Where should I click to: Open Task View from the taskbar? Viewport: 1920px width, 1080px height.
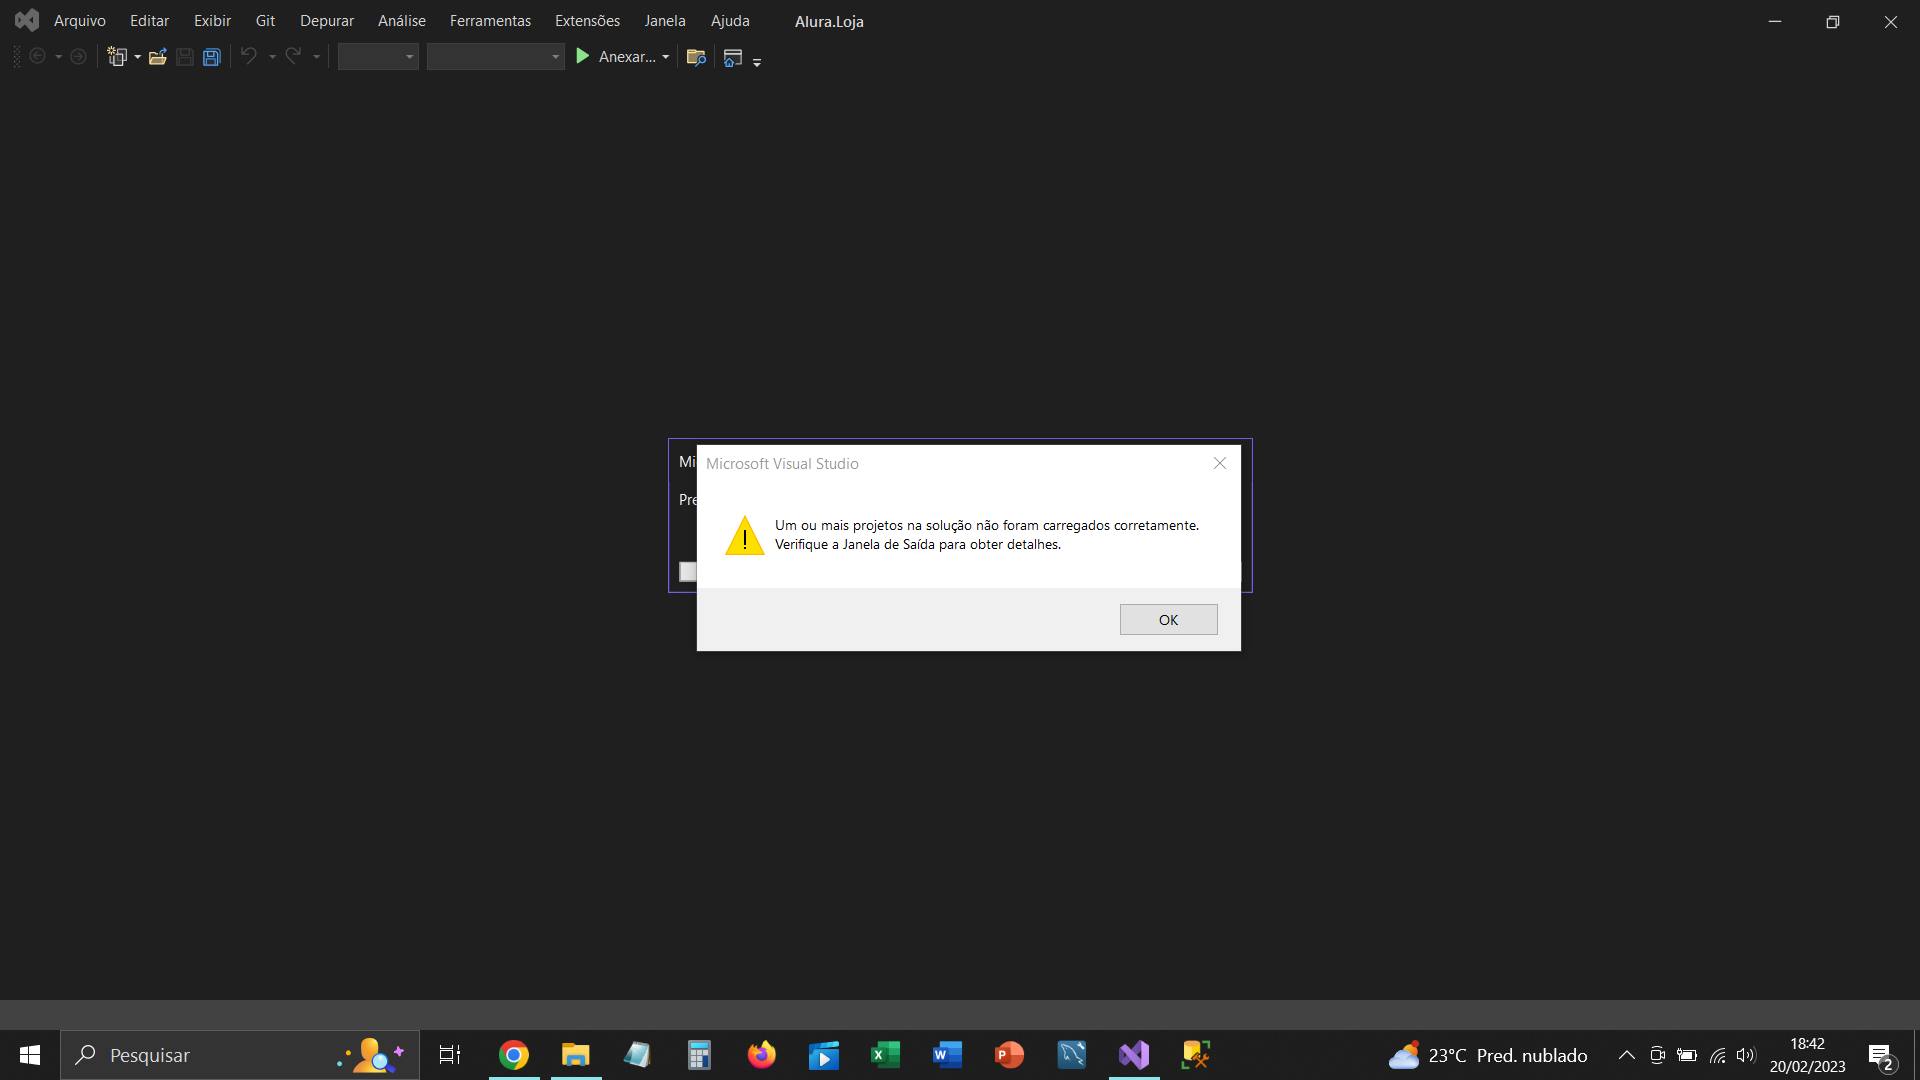[450, 1055]
